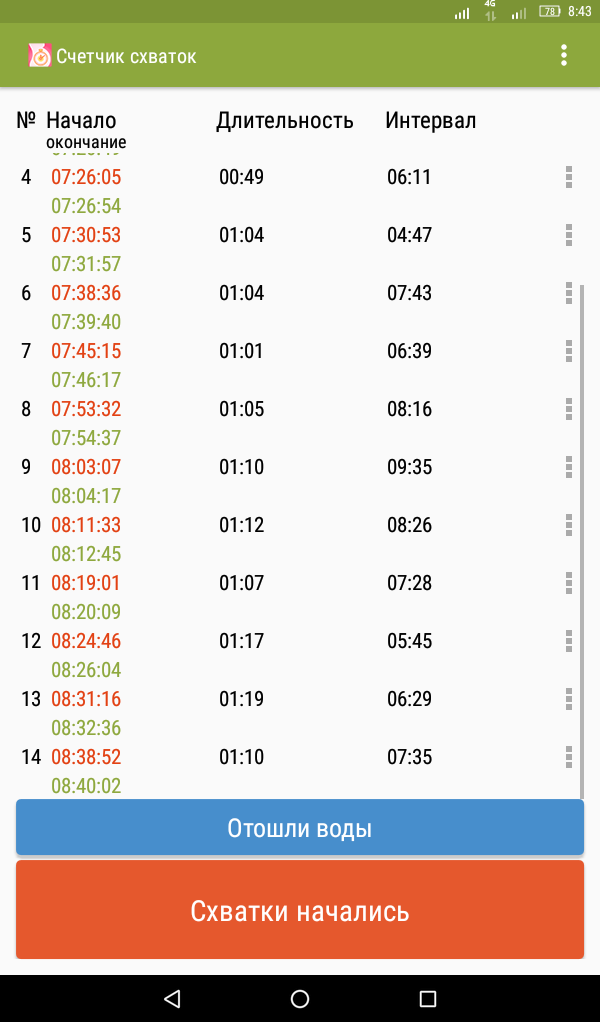Select the Длительность column header

tap(285, 121)
